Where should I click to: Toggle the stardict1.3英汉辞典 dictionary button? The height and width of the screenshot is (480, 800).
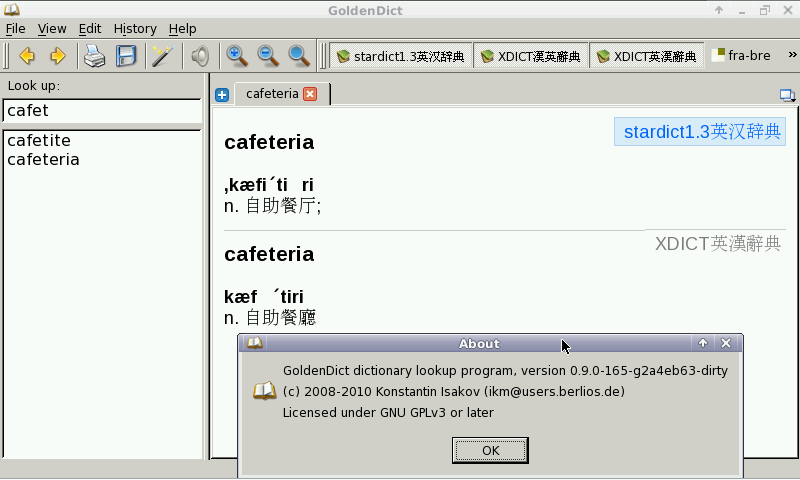pyautogui.click(x=400, y=56)
